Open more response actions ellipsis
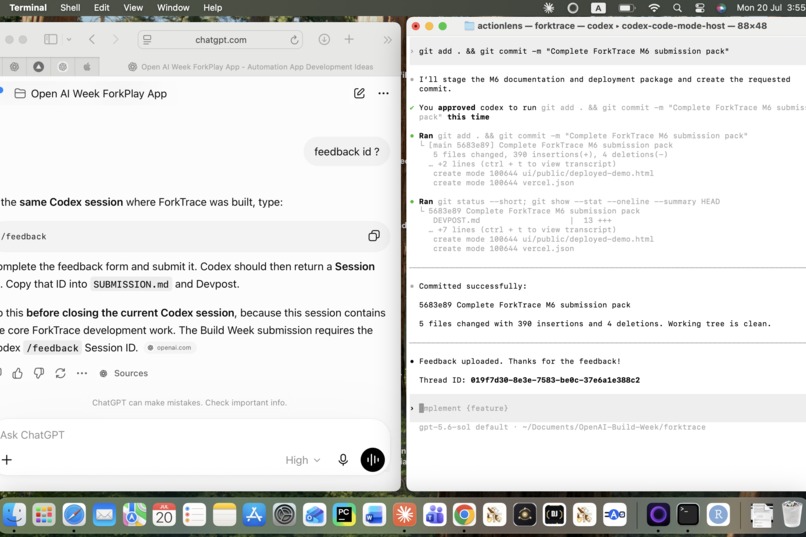Screen dimensions: 806x537 pos(82,373)
